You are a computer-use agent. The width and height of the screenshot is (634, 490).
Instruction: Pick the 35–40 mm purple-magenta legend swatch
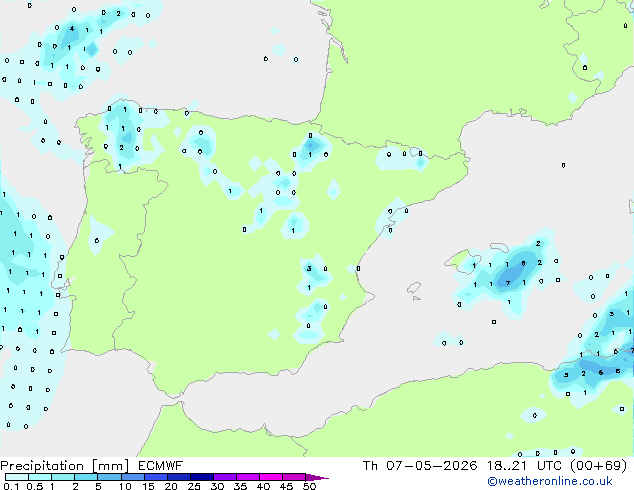[x=248, y=477]
